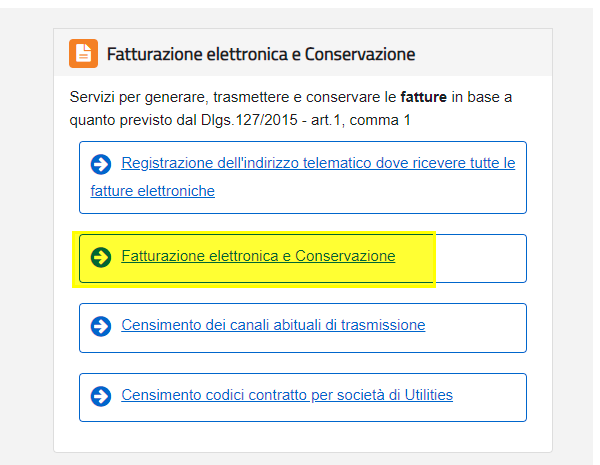Open the Censimento dei canali abituali di trasmissione link
The image size is (600, 465).
coord(273,325)
